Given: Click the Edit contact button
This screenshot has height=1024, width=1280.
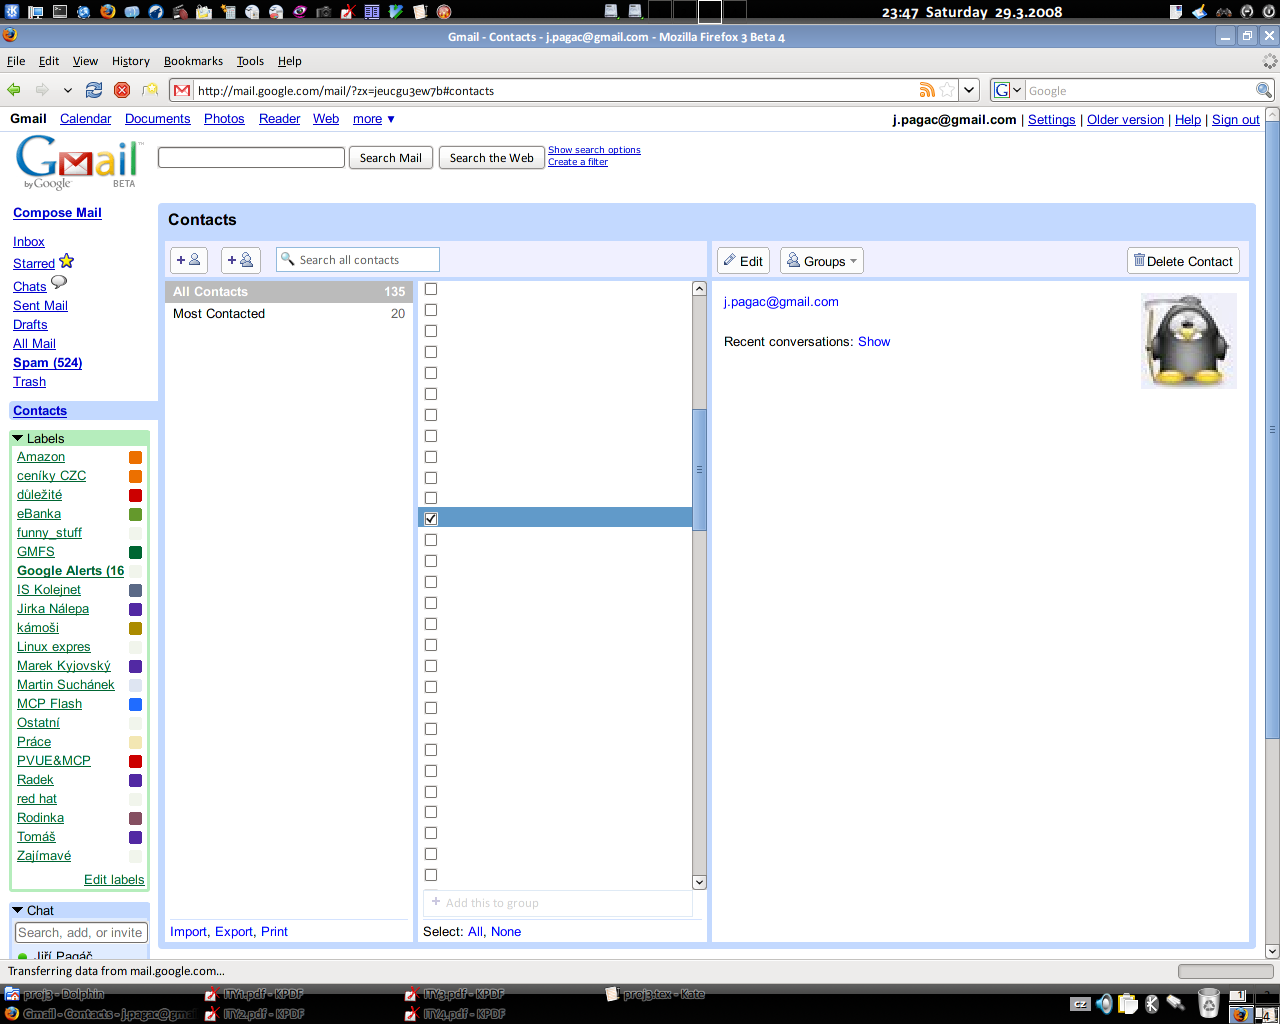Looking at the screenshot, I should (743, 261).
